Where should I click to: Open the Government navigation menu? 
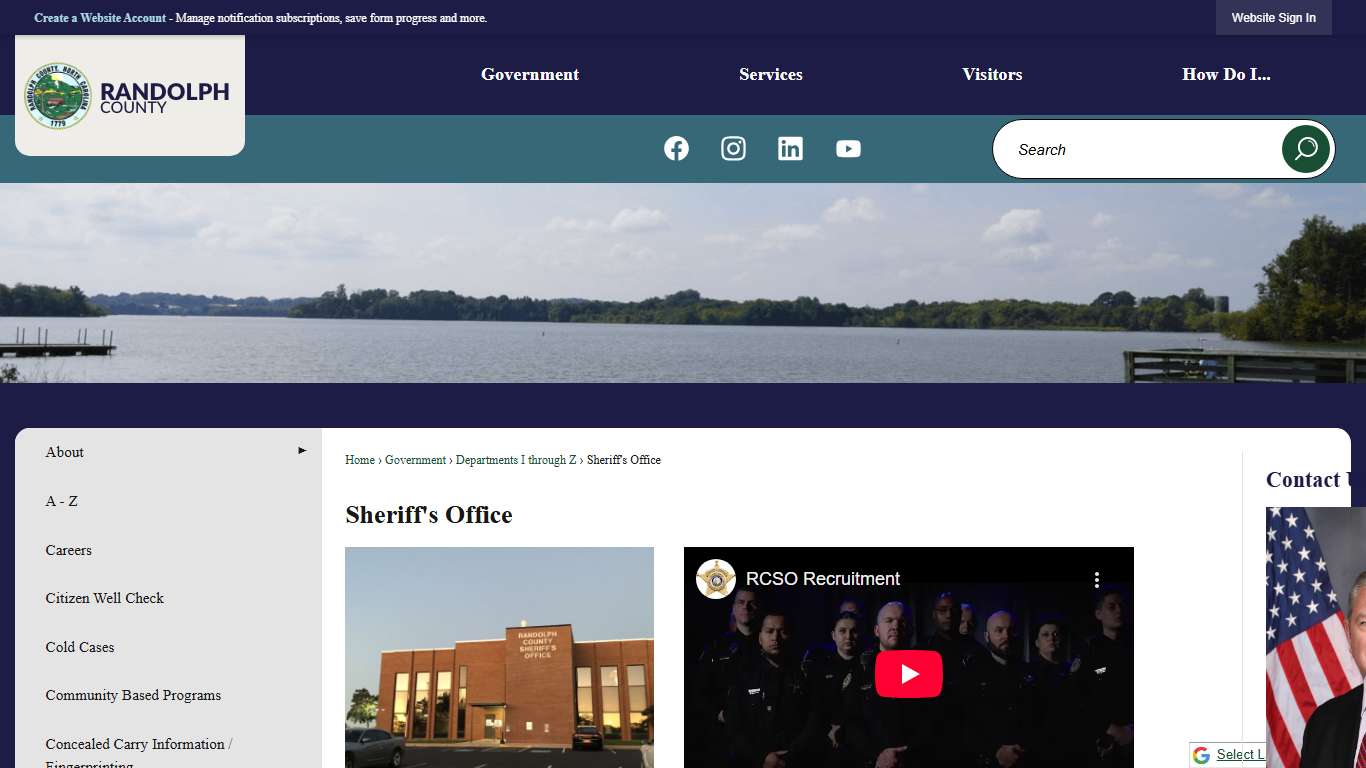[529, 74]
